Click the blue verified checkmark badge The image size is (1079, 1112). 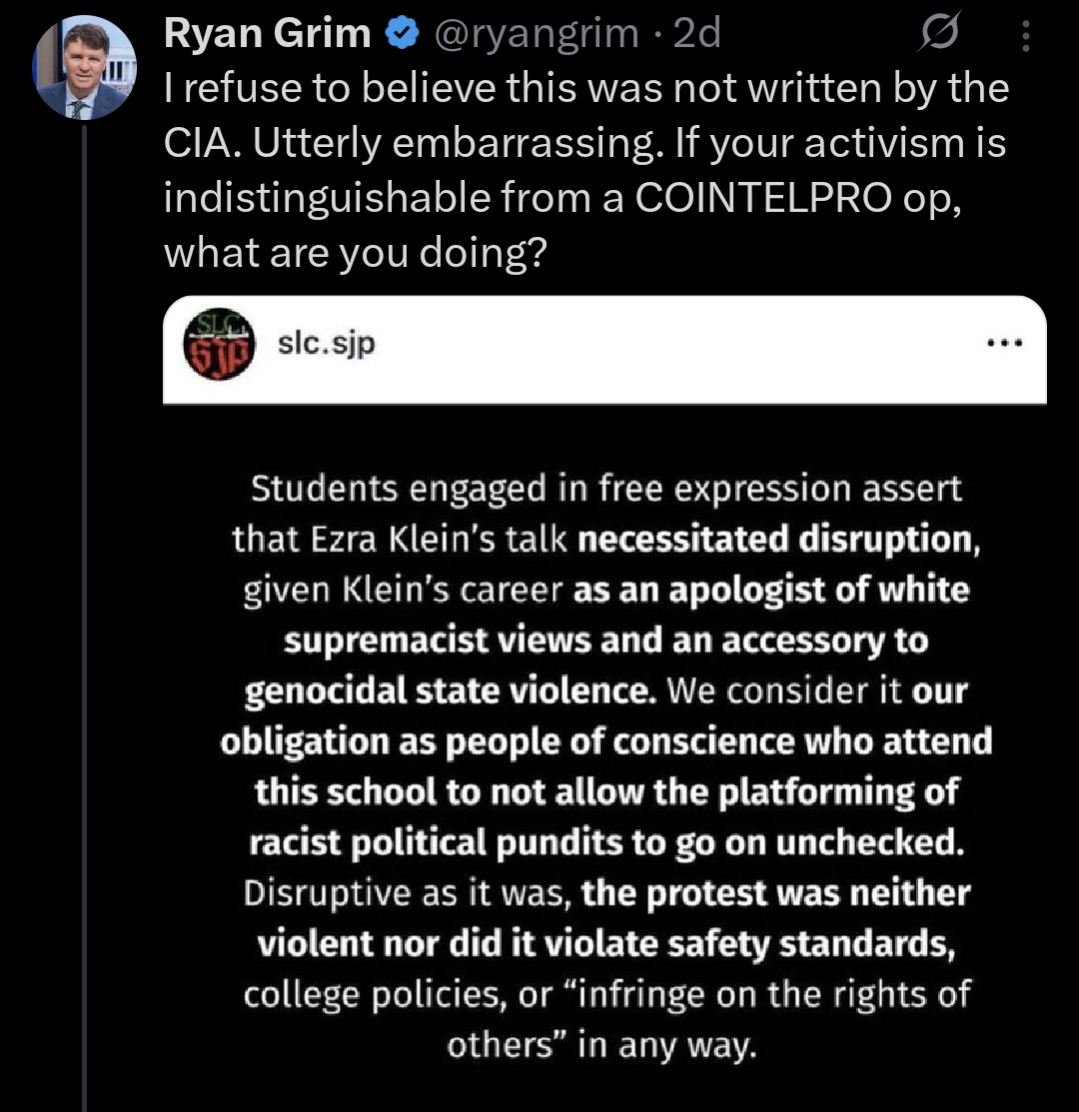click(402, 34)
